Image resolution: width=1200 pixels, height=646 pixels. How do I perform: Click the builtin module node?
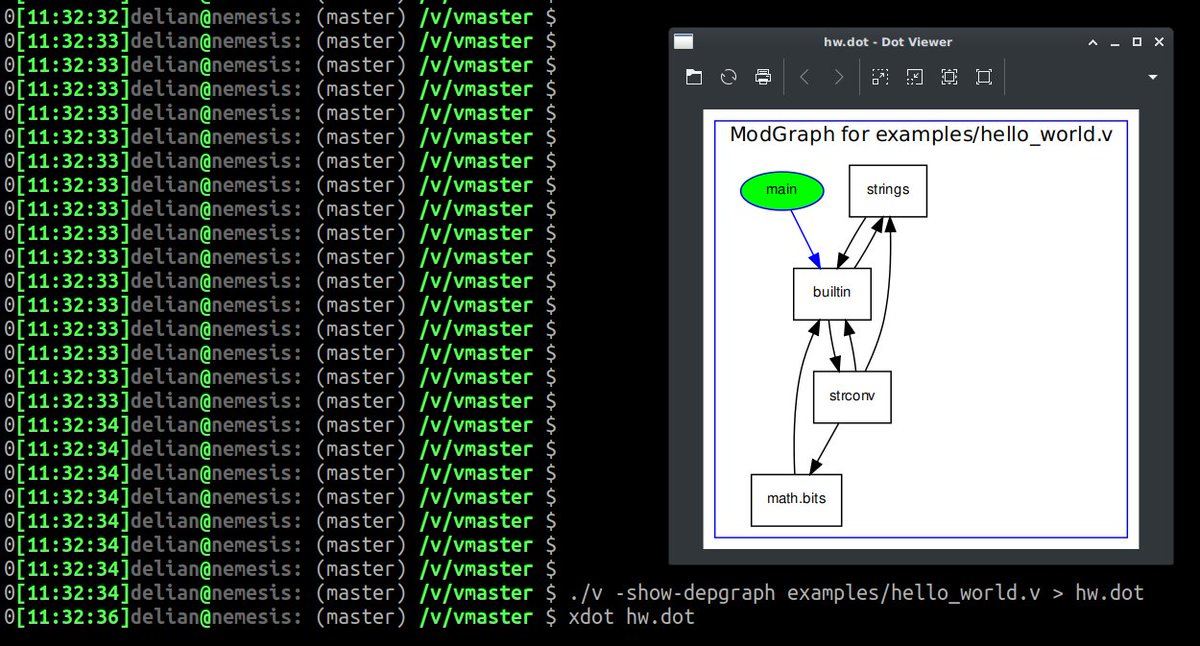(x=832, y=293)
